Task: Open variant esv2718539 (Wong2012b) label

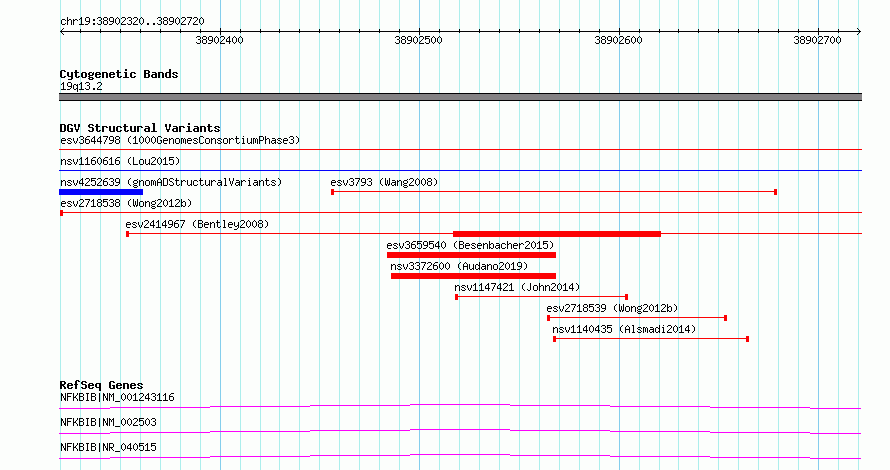Action: pyautogui.click(x=612, y=308)
